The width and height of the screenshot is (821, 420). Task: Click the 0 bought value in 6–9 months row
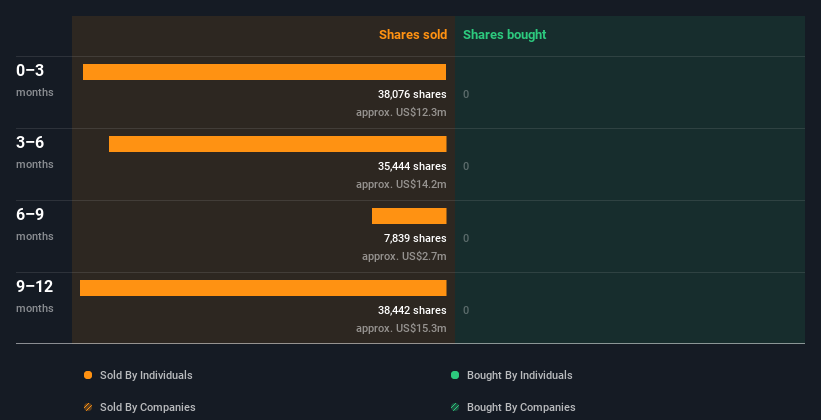click(x=466, y=238)
